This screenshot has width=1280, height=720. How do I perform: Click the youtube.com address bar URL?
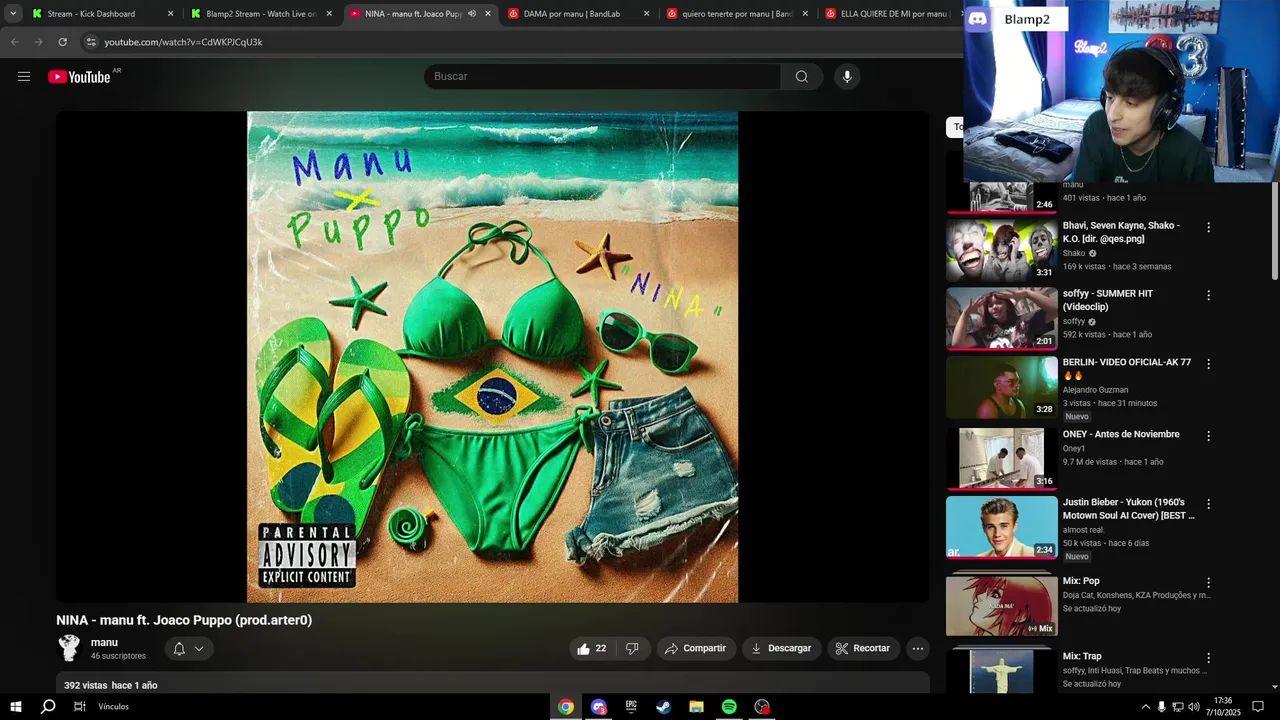(x=184, y=42)
